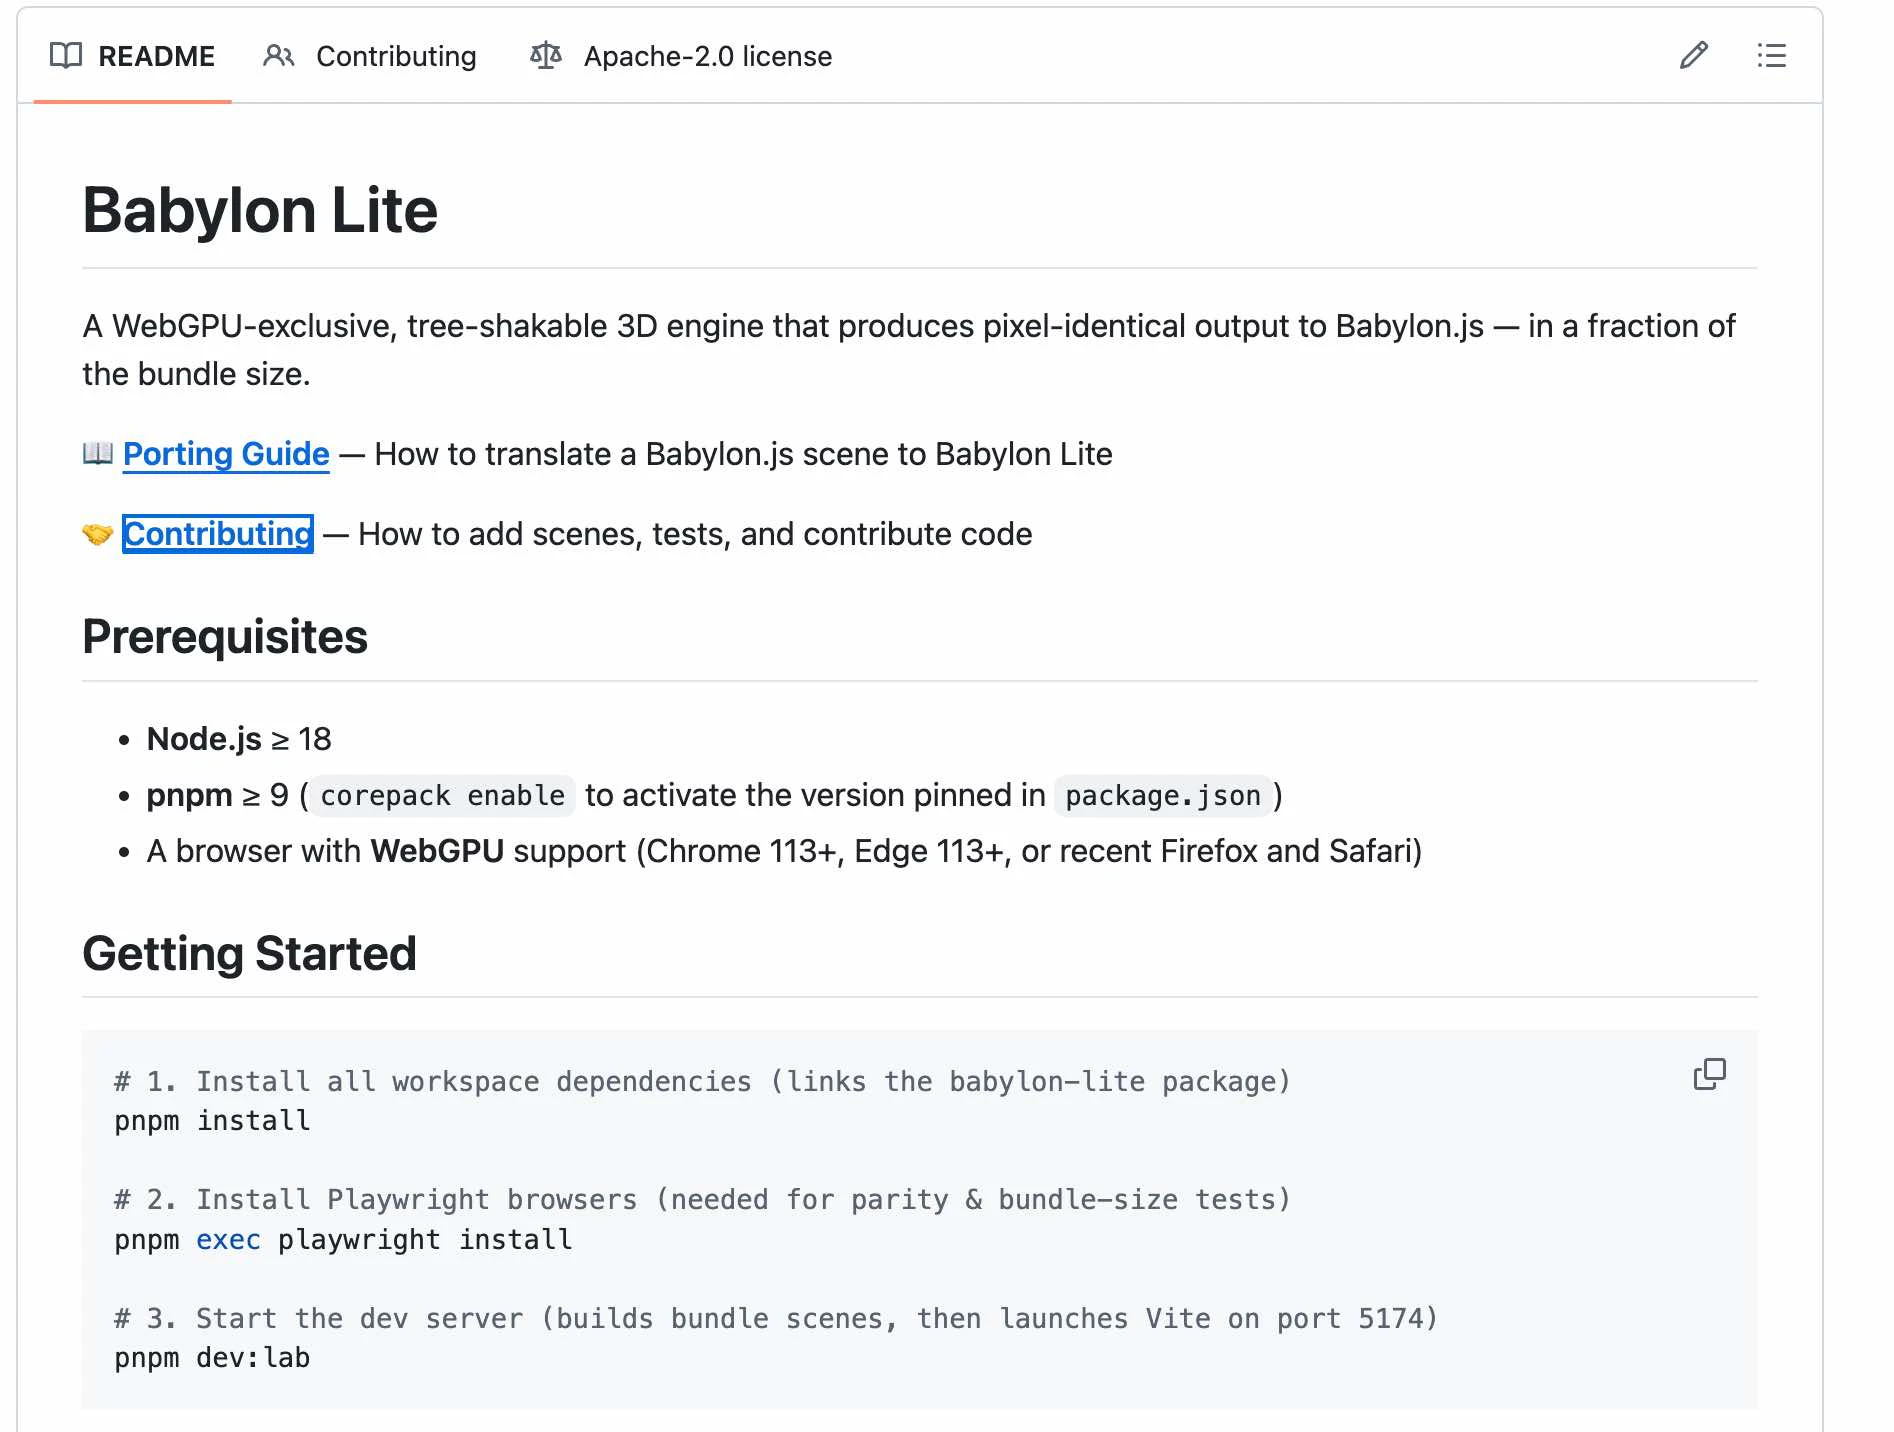Open the README tab
The width and height of the screenshot is (1894, 1432).
pos(133,56)
